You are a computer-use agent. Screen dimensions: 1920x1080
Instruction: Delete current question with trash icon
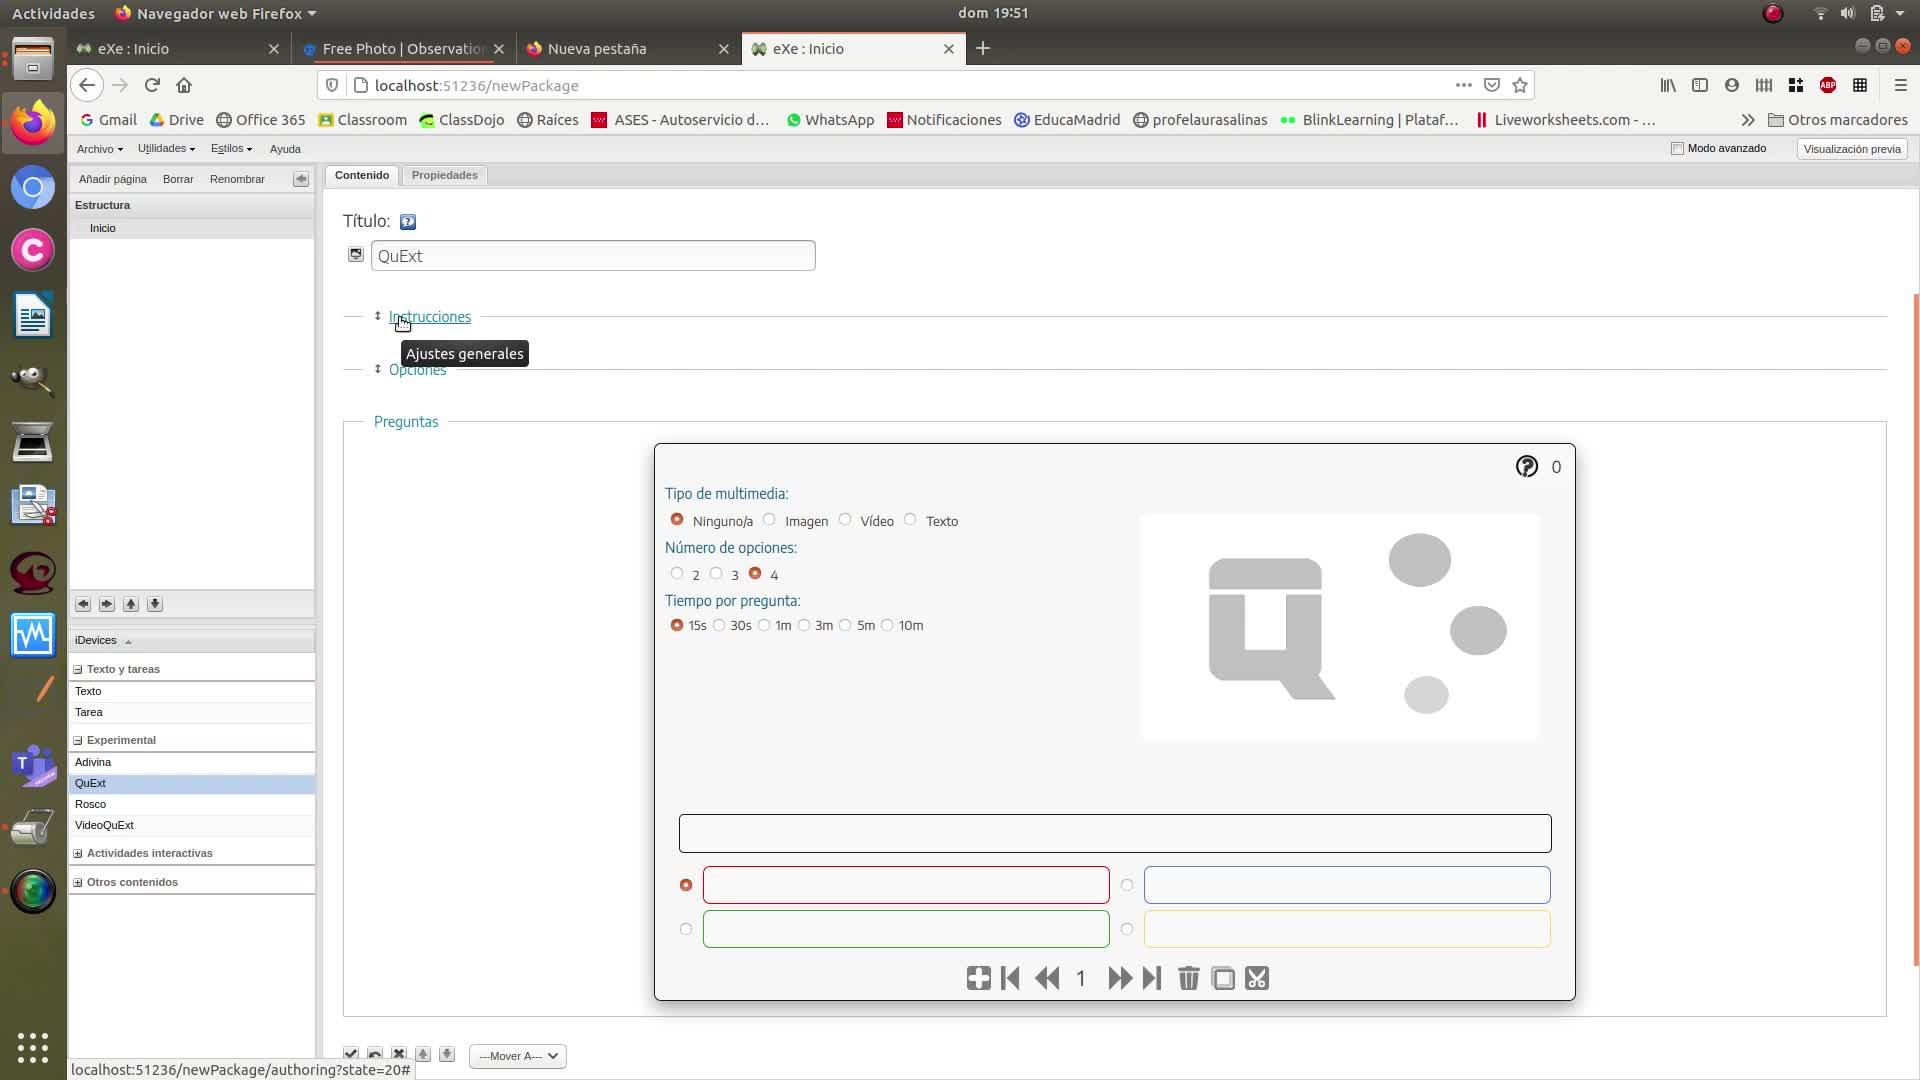pyautogui.click(x=1188, y=978)
